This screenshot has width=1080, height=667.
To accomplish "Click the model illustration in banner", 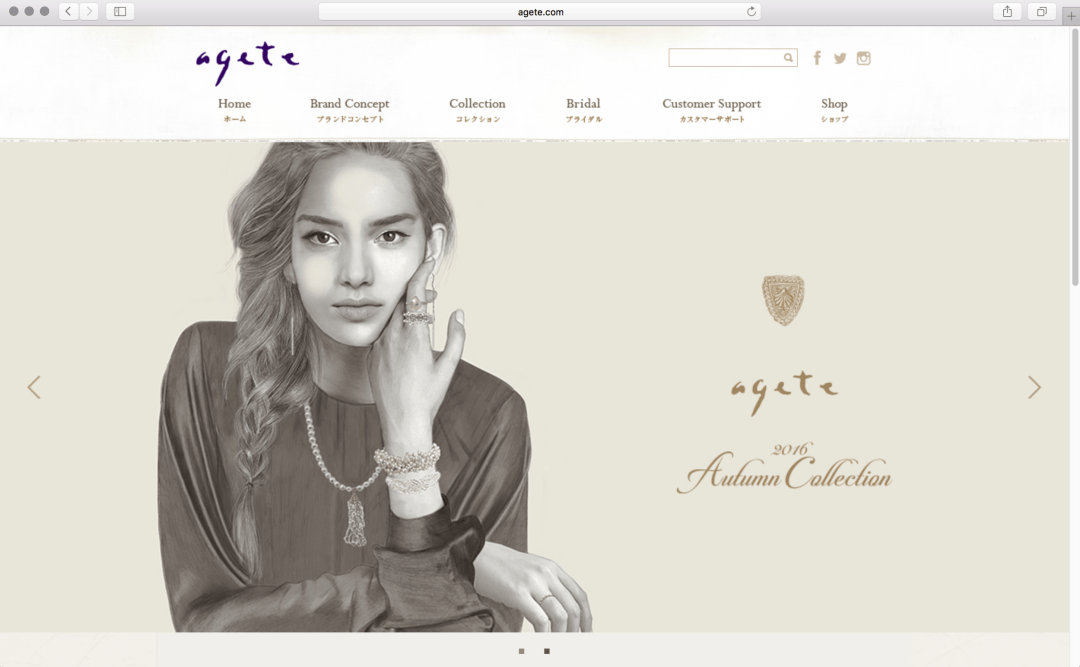I will [x=375, y=387].
